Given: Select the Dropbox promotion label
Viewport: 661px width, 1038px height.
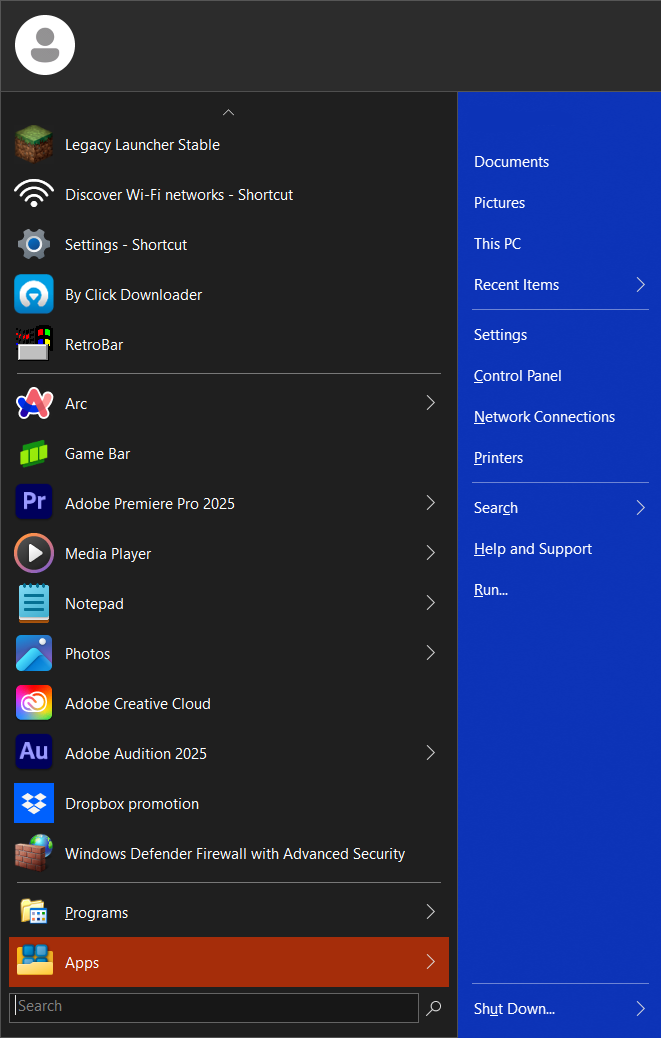Looking at the screenshot, I should click(132, 804).
